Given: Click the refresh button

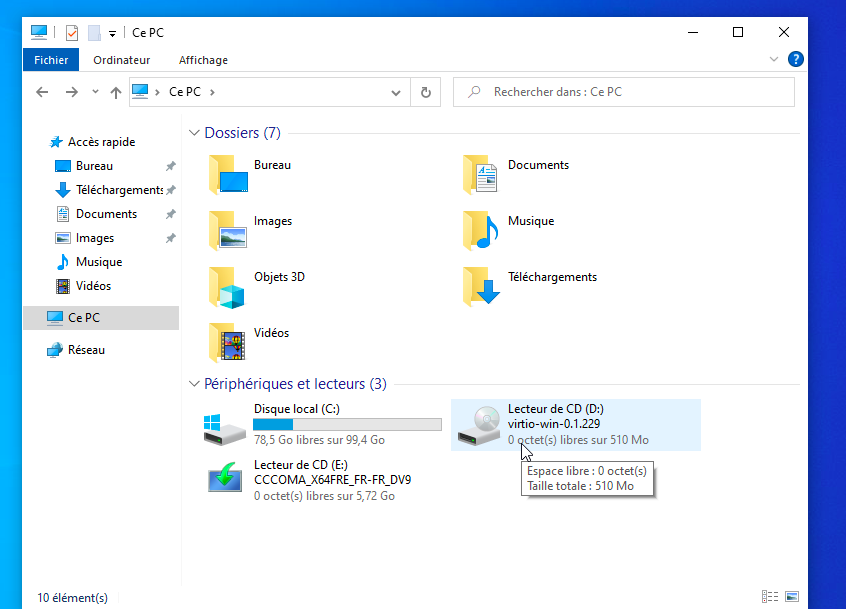Looking at the screenshot, I should tap(425, 91).
